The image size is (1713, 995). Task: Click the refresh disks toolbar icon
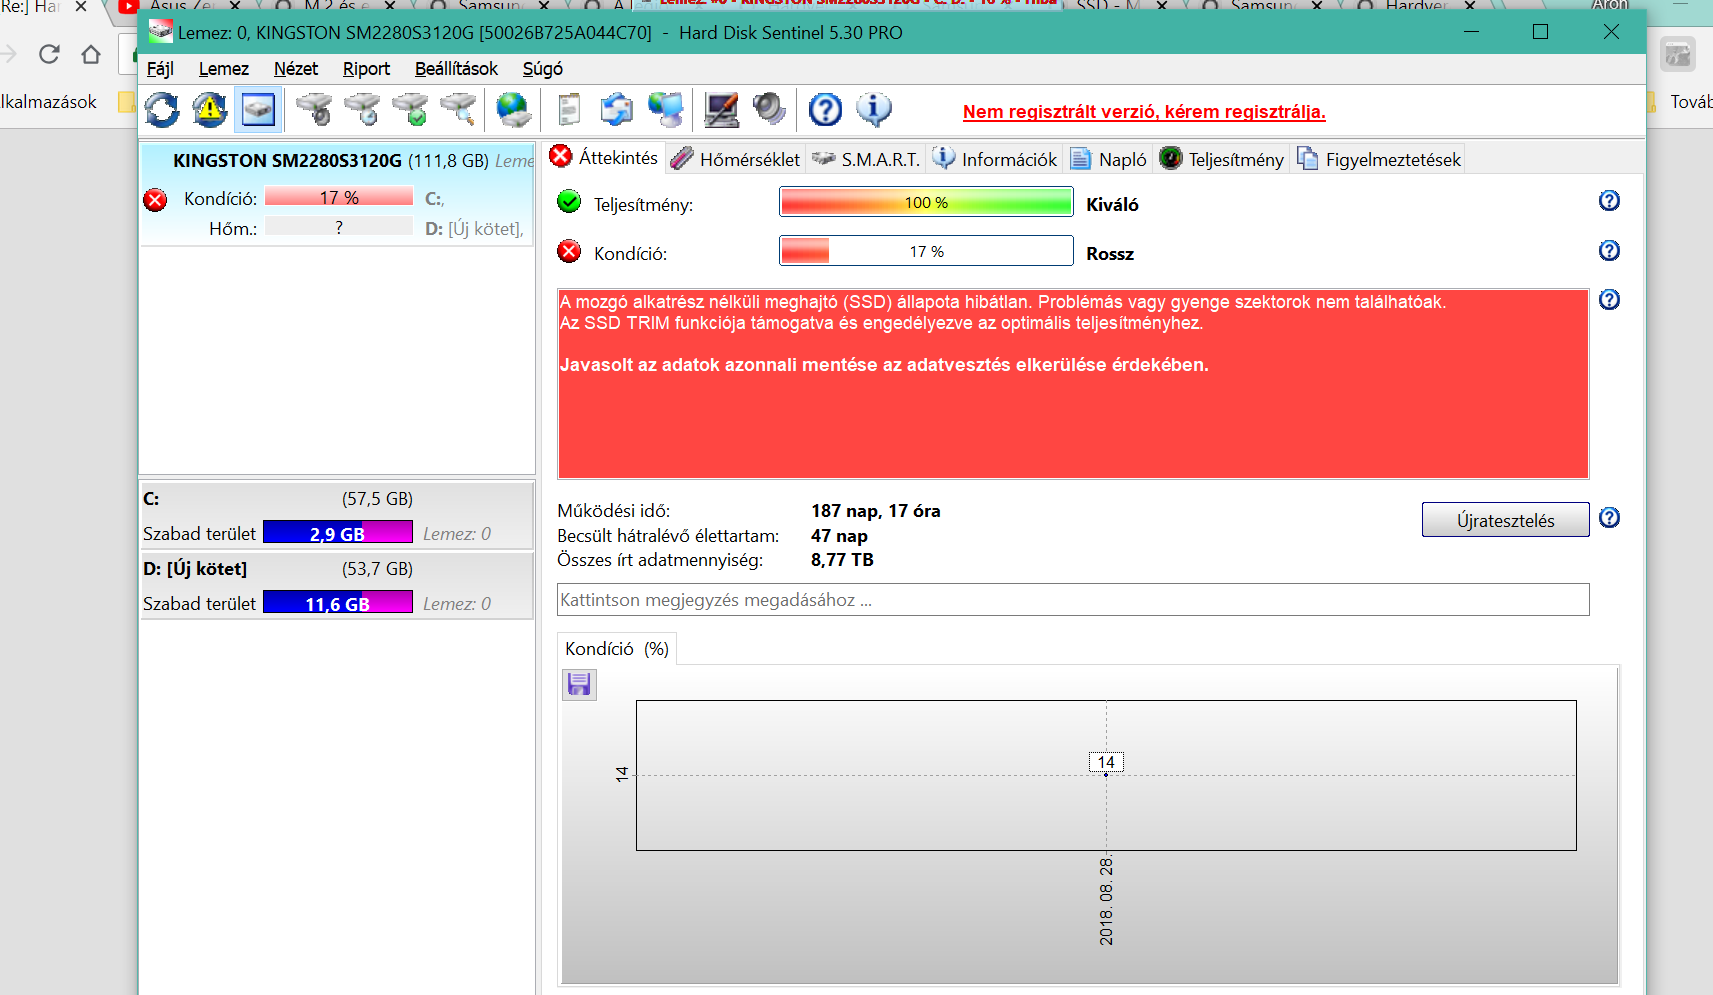pyautogui.click(x=162, y=110)
